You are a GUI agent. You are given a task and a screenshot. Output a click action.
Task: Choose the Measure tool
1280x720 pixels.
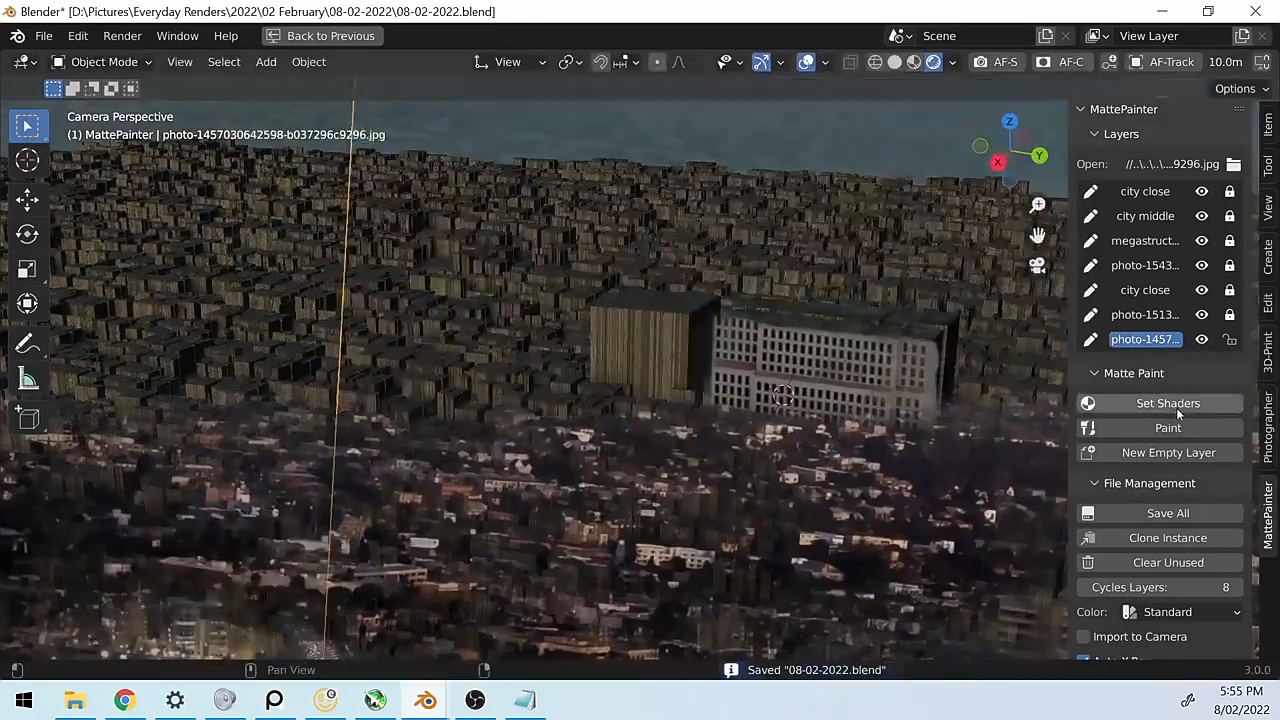[x=27, y=380]
